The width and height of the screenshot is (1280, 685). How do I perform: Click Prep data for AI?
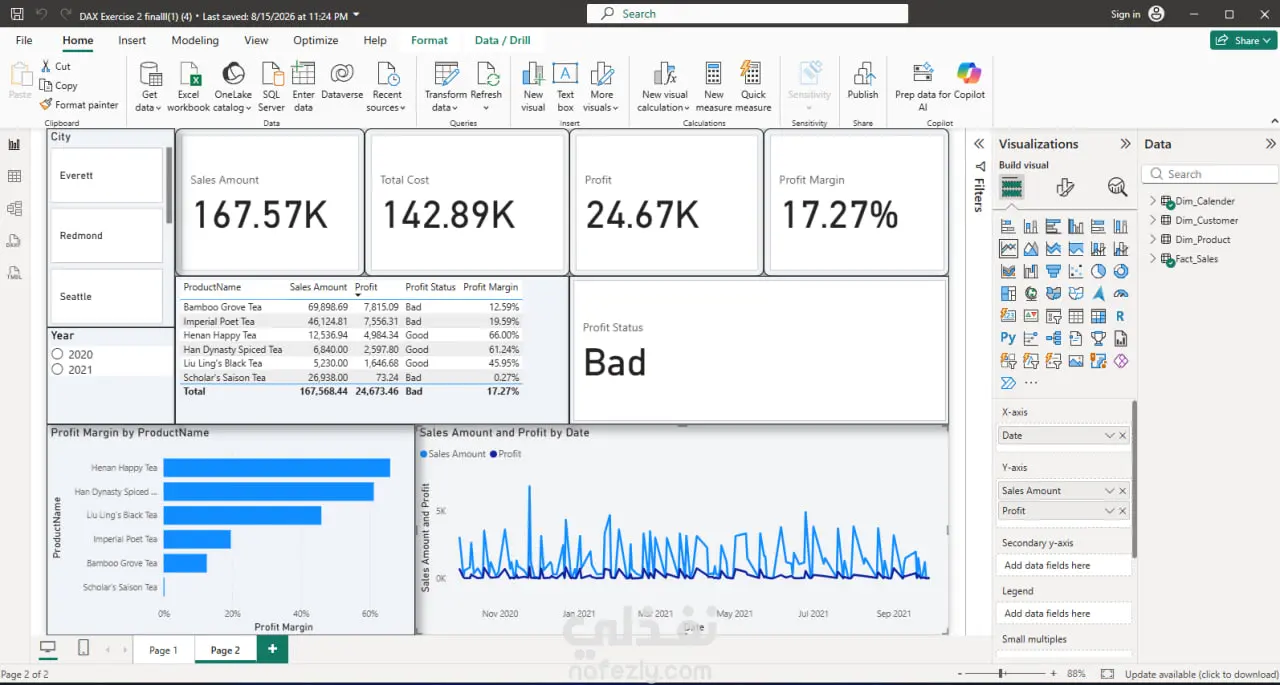(922, 86)
